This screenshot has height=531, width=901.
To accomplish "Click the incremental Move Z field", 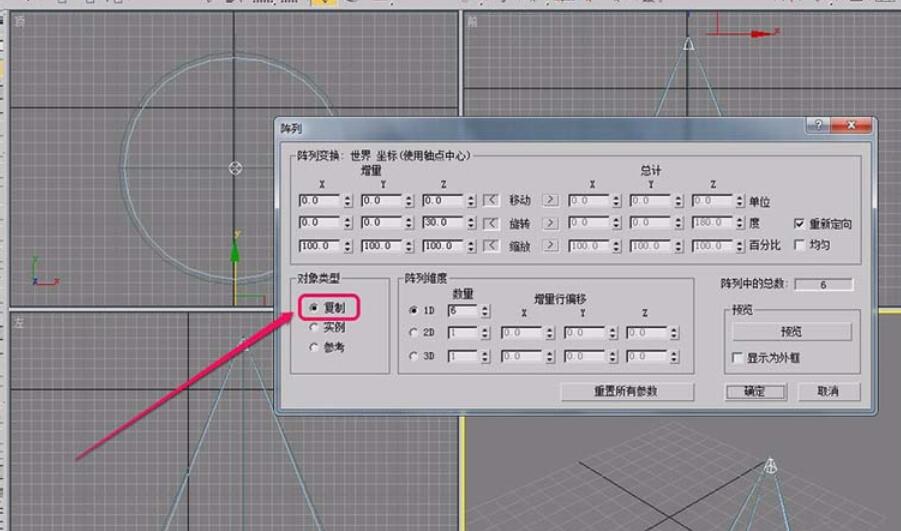I will tap(444, 201).
